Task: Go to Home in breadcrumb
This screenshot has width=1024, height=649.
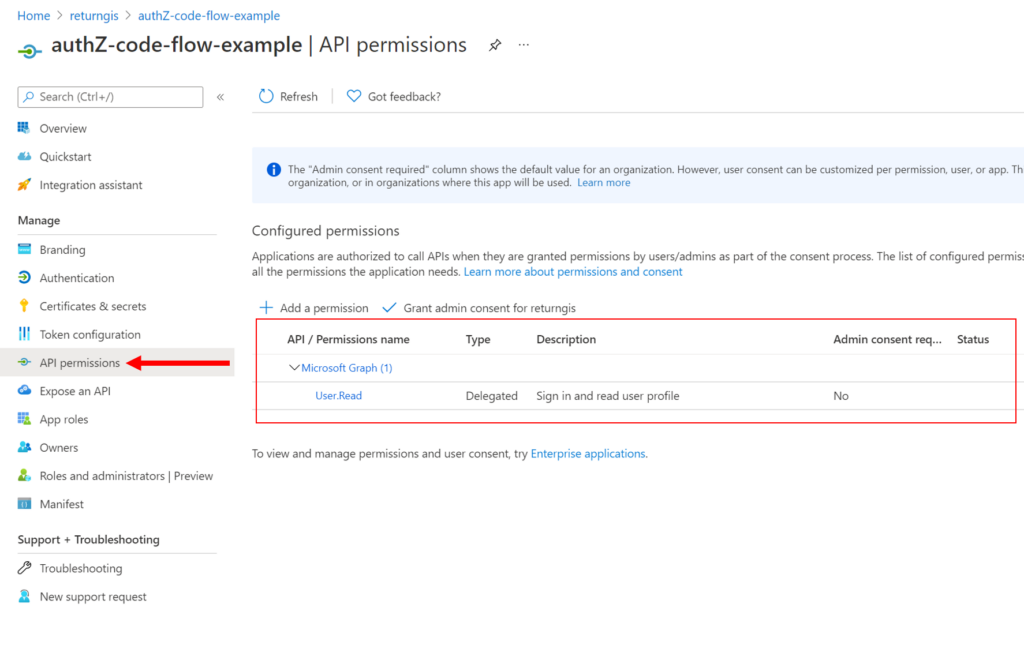Action: tap(33, 16)
